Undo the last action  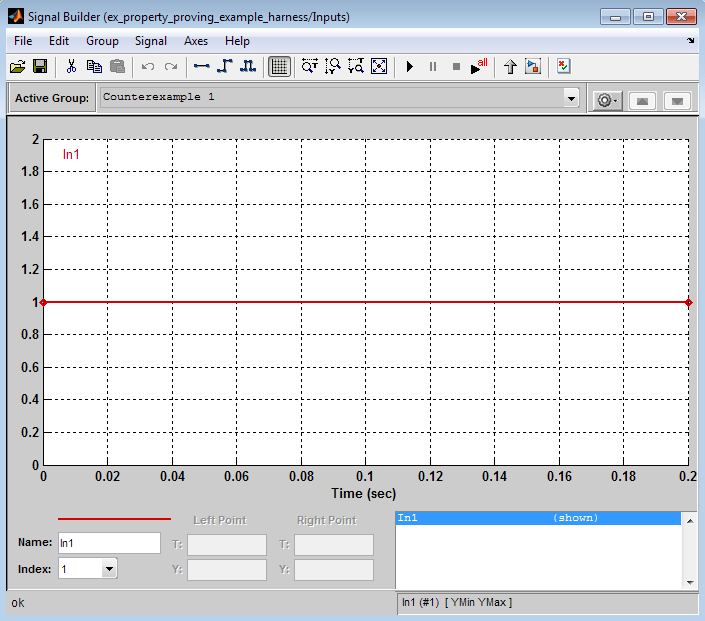pos(147,67)
